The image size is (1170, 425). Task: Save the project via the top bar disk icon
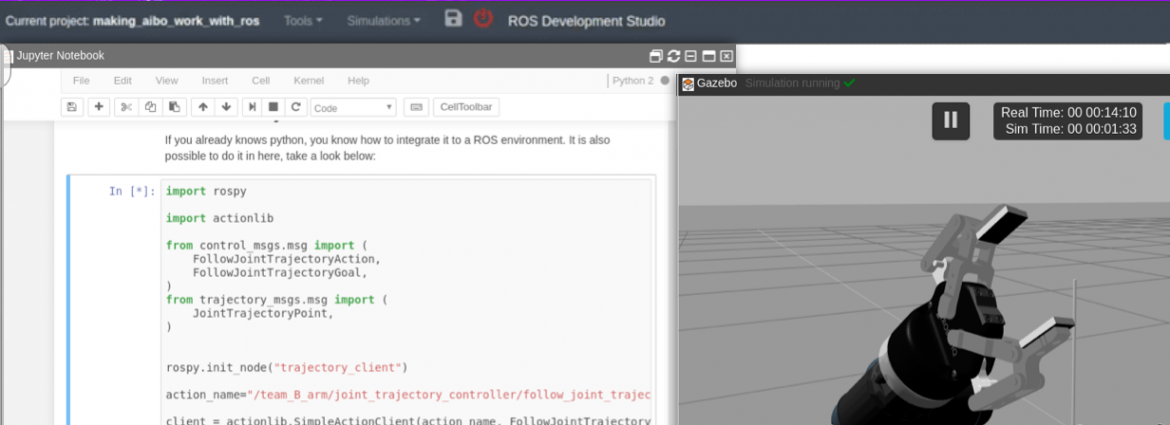[453, 19]
